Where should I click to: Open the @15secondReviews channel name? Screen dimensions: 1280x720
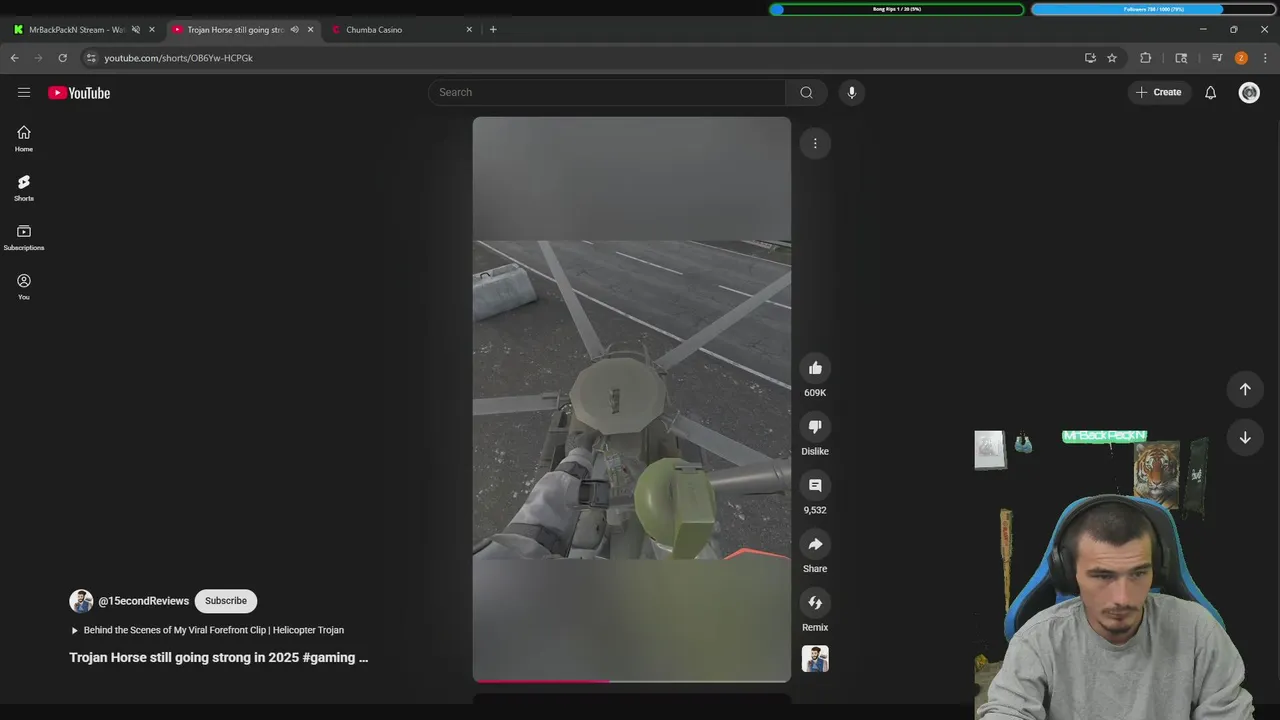(143, 601)
